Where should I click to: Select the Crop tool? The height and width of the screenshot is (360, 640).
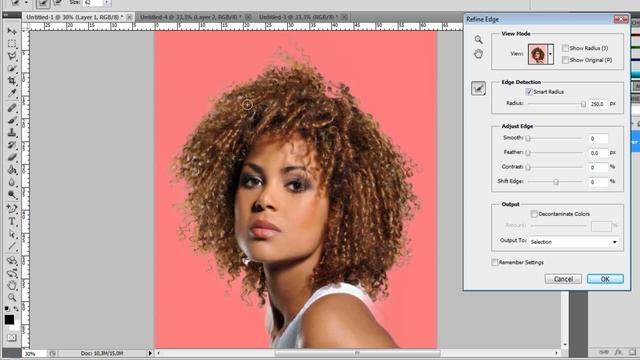tap(12, 81)
